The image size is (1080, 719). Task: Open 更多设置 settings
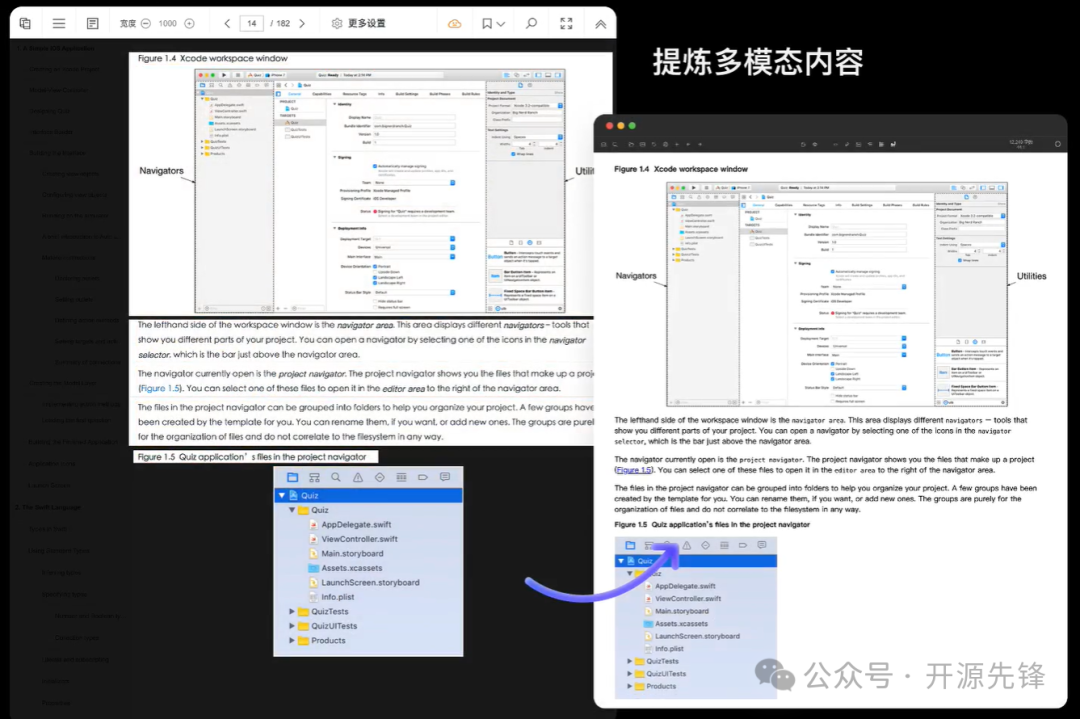pos(358,23)
